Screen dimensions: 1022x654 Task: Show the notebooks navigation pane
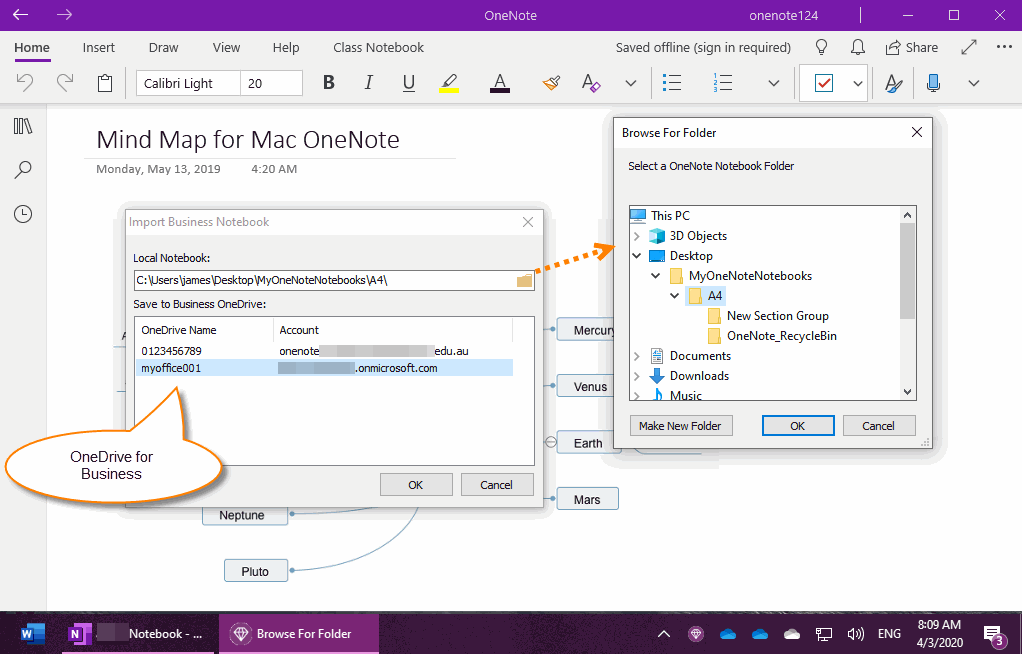23,126
